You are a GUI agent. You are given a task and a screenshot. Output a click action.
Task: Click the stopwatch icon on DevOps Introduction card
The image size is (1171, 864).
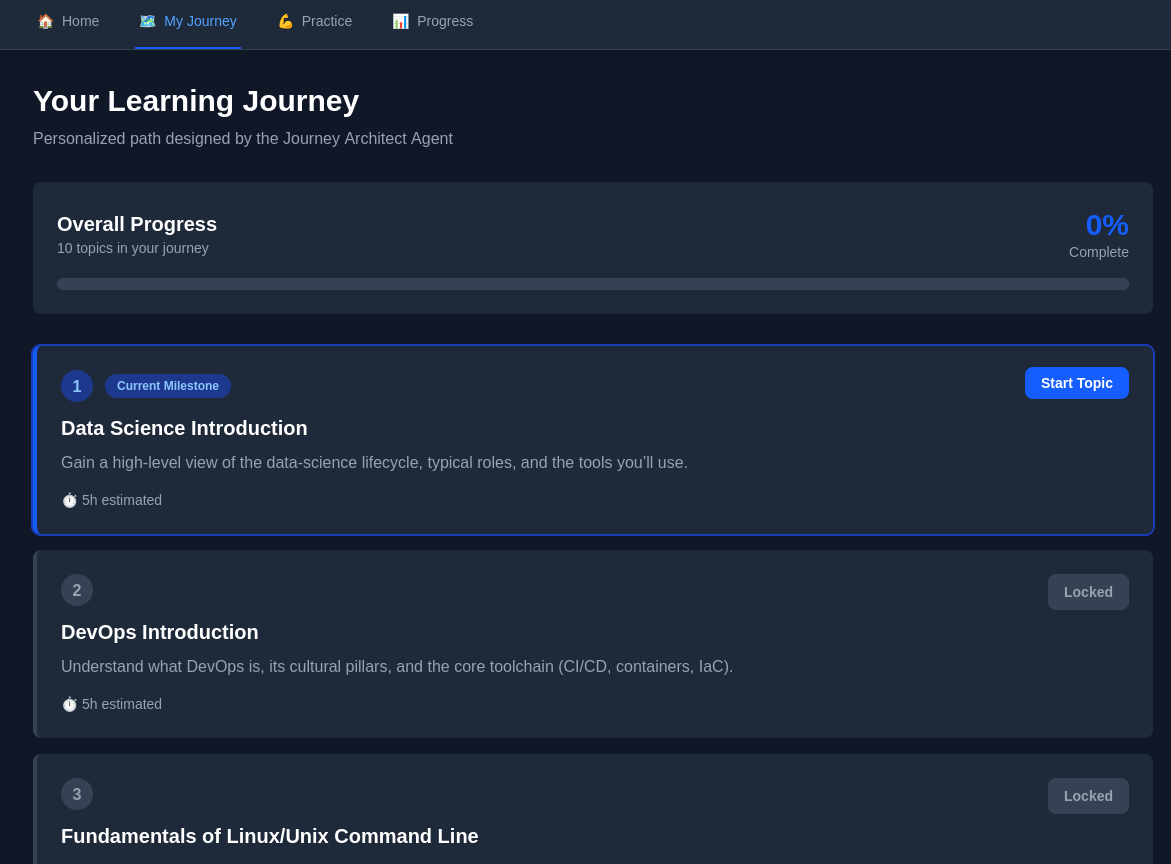(x=69, y=704)
